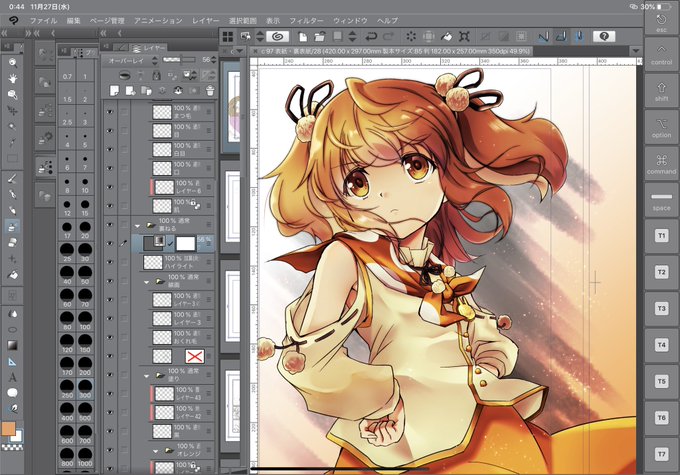Image resolution: width=680 pixels, height=475 pixels.
Task: Click the Open file folder icon in toolbar
Action: [320, 37]
